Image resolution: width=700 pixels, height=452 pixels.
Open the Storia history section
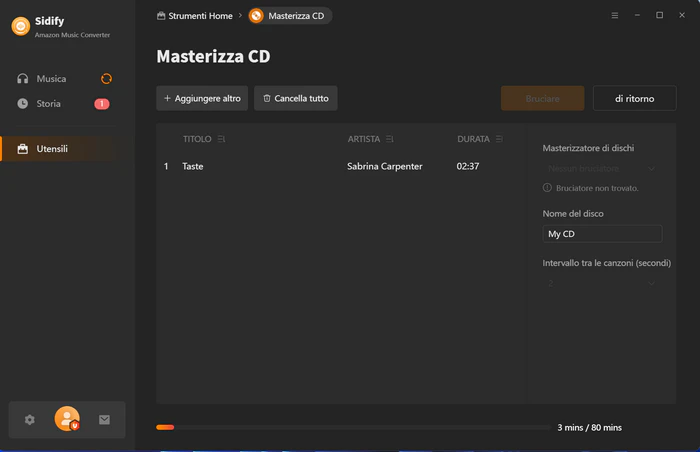coord(48,104)
